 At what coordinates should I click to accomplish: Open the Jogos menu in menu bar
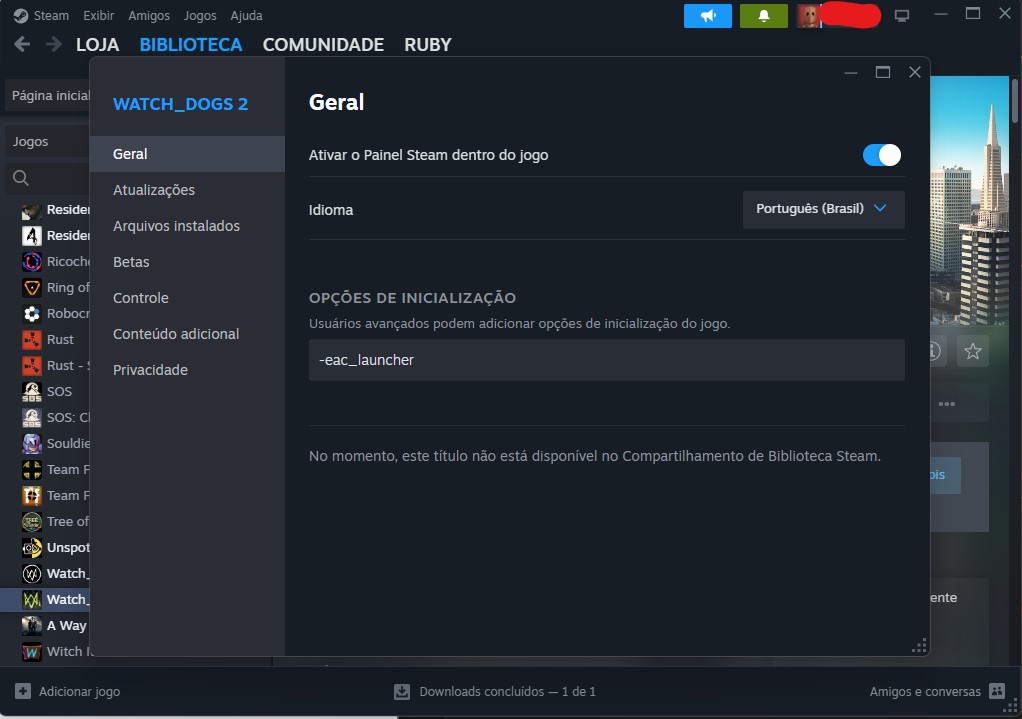click(200, 16)
